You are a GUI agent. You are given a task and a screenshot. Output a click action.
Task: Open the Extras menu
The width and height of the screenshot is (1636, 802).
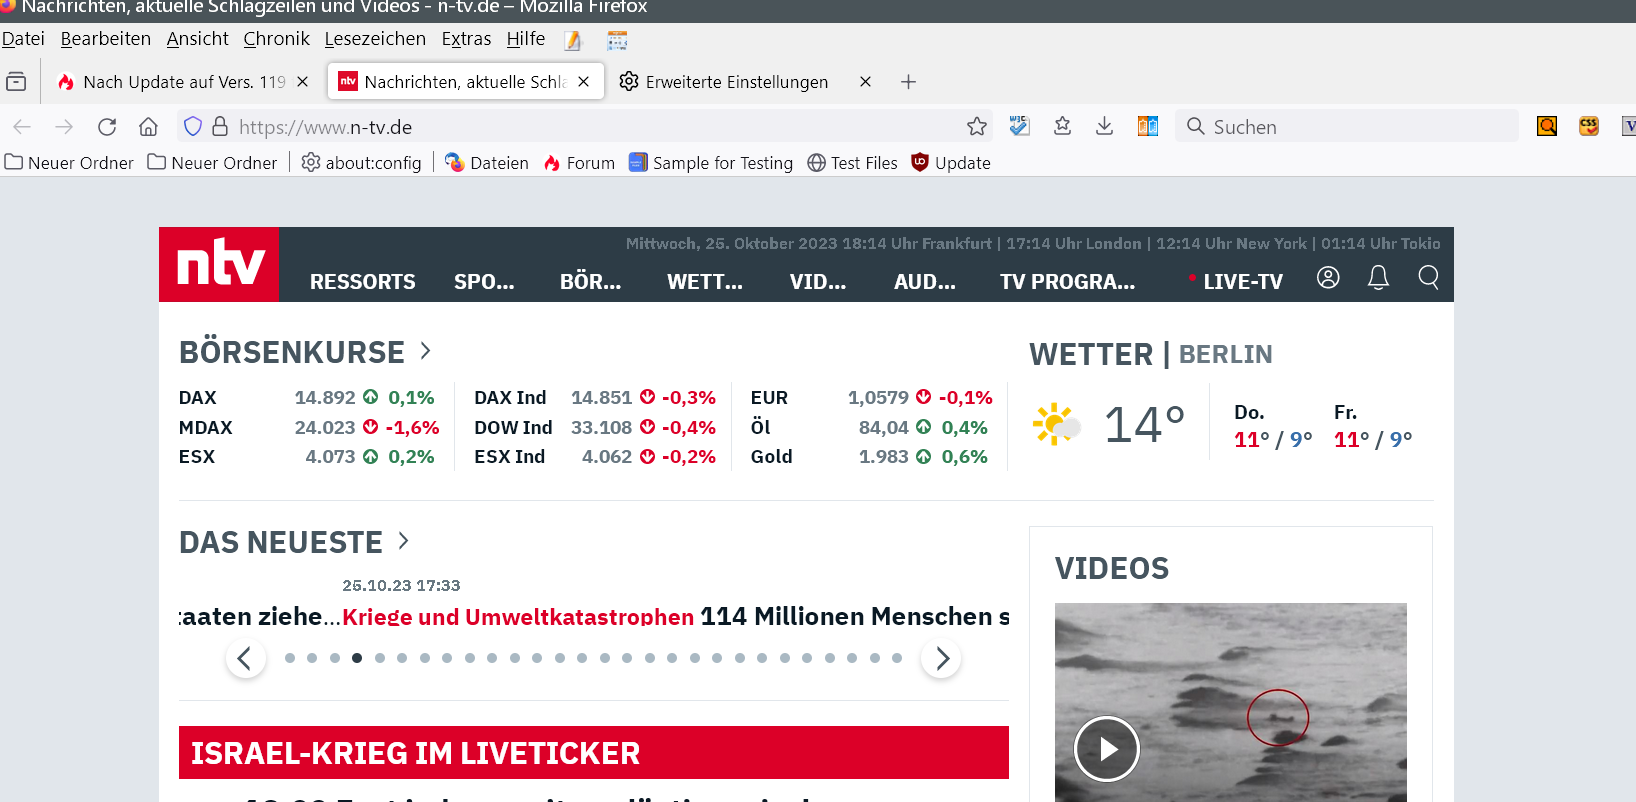(467, 39)
